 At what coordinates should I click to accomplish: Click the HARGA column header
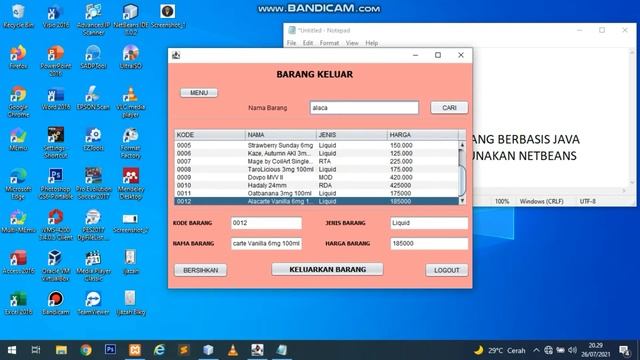click(422, 135)
